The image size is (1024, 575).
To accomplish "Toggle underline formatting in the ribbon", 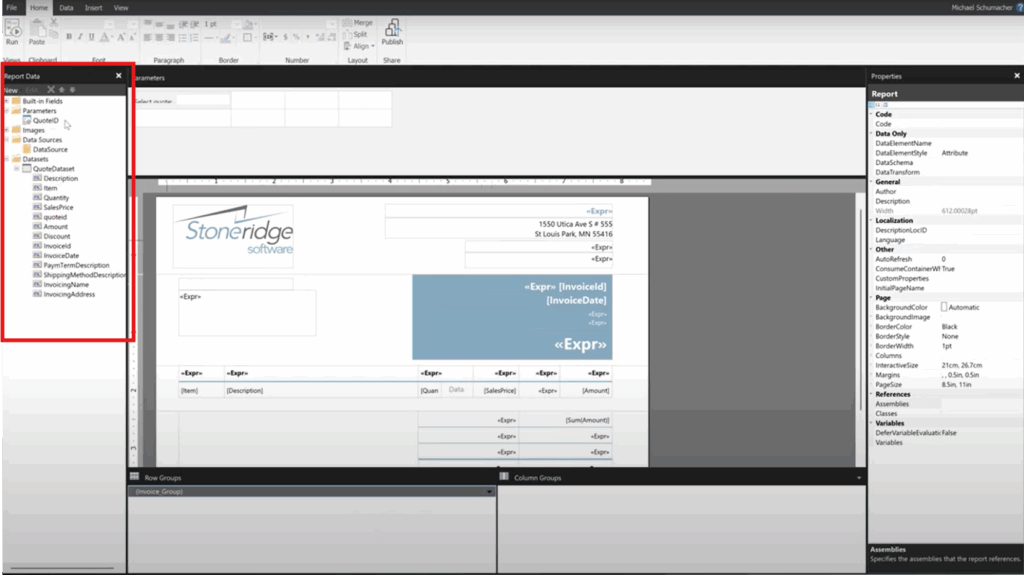I will [91, 37].
